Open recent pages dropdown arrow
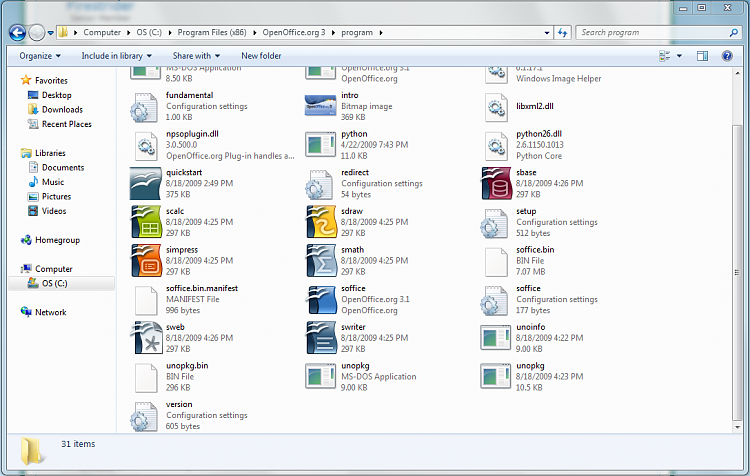 (50, 33)
